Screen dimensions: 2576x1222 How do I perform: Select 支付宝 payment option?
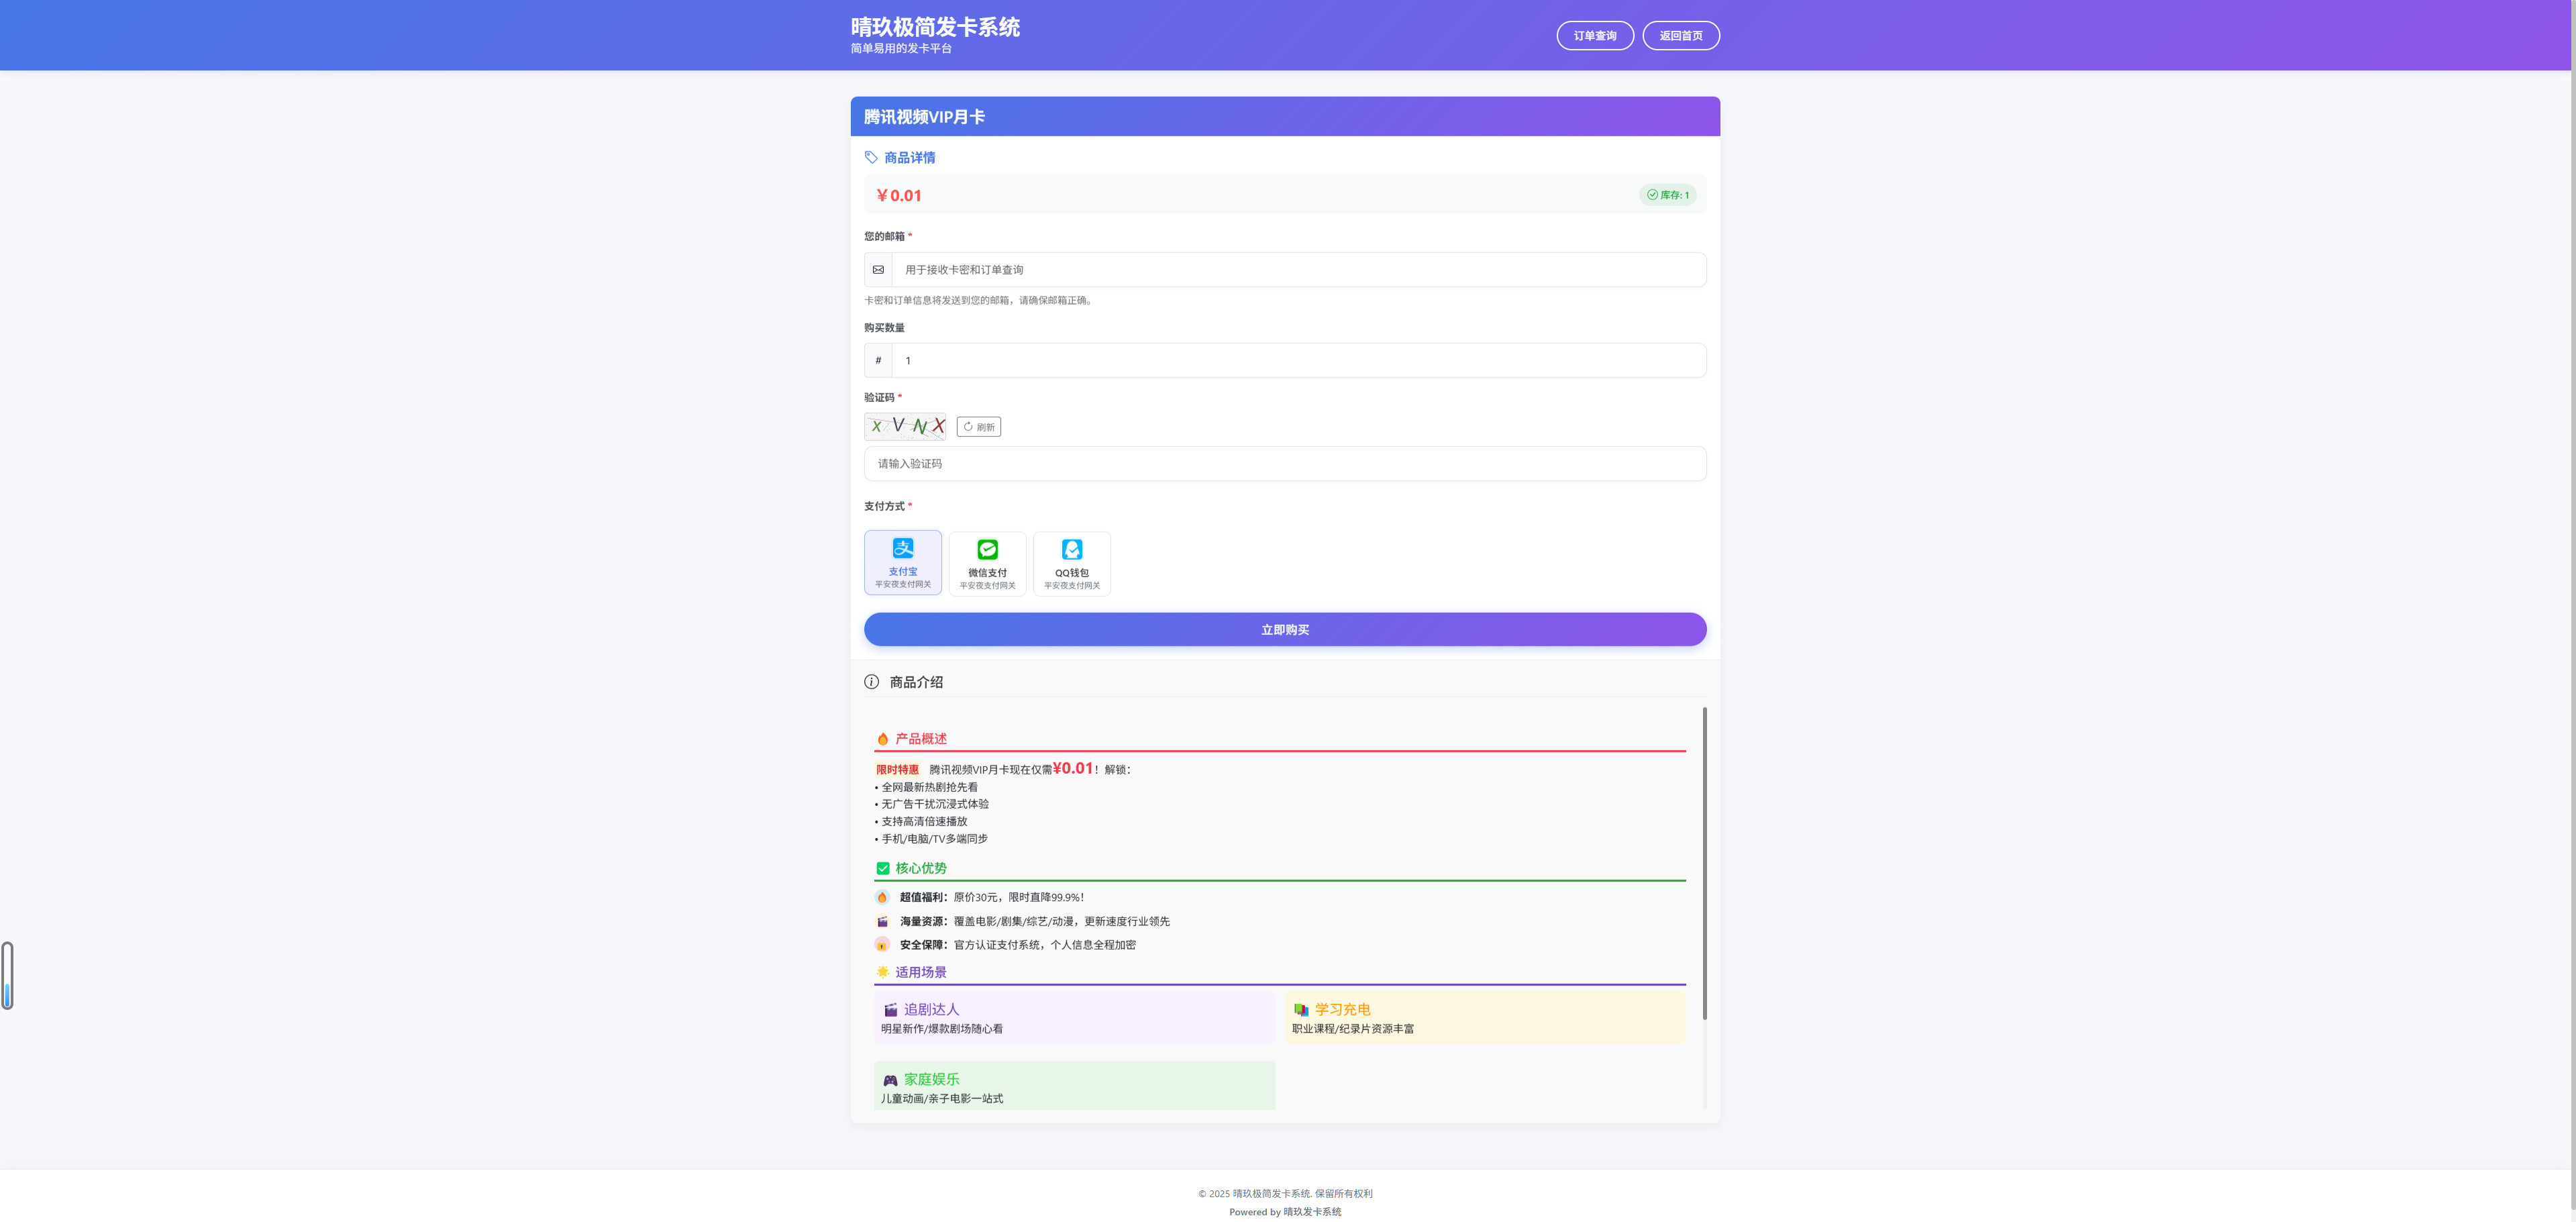click(x=903, y=571)
